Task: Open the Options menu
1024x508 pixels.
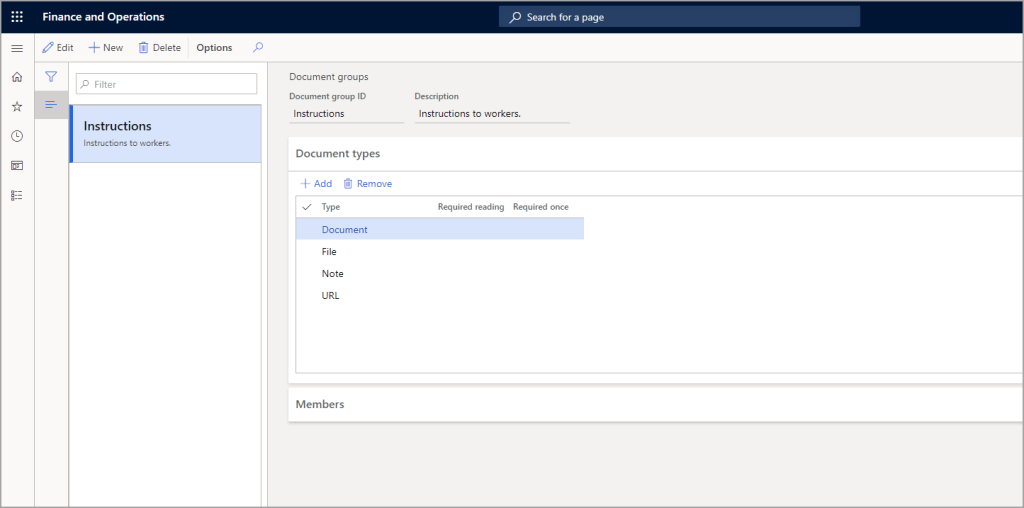Action: click(214, 47)
